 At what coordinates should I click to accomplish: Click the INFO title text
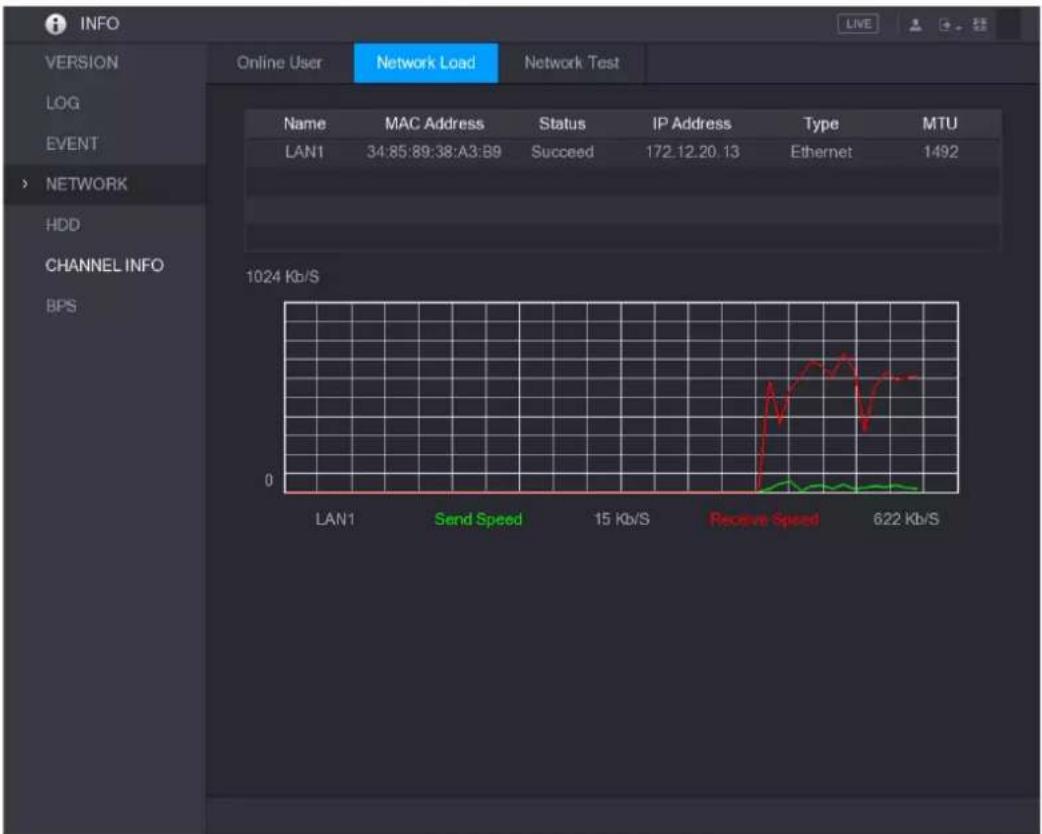pos(100,24)
